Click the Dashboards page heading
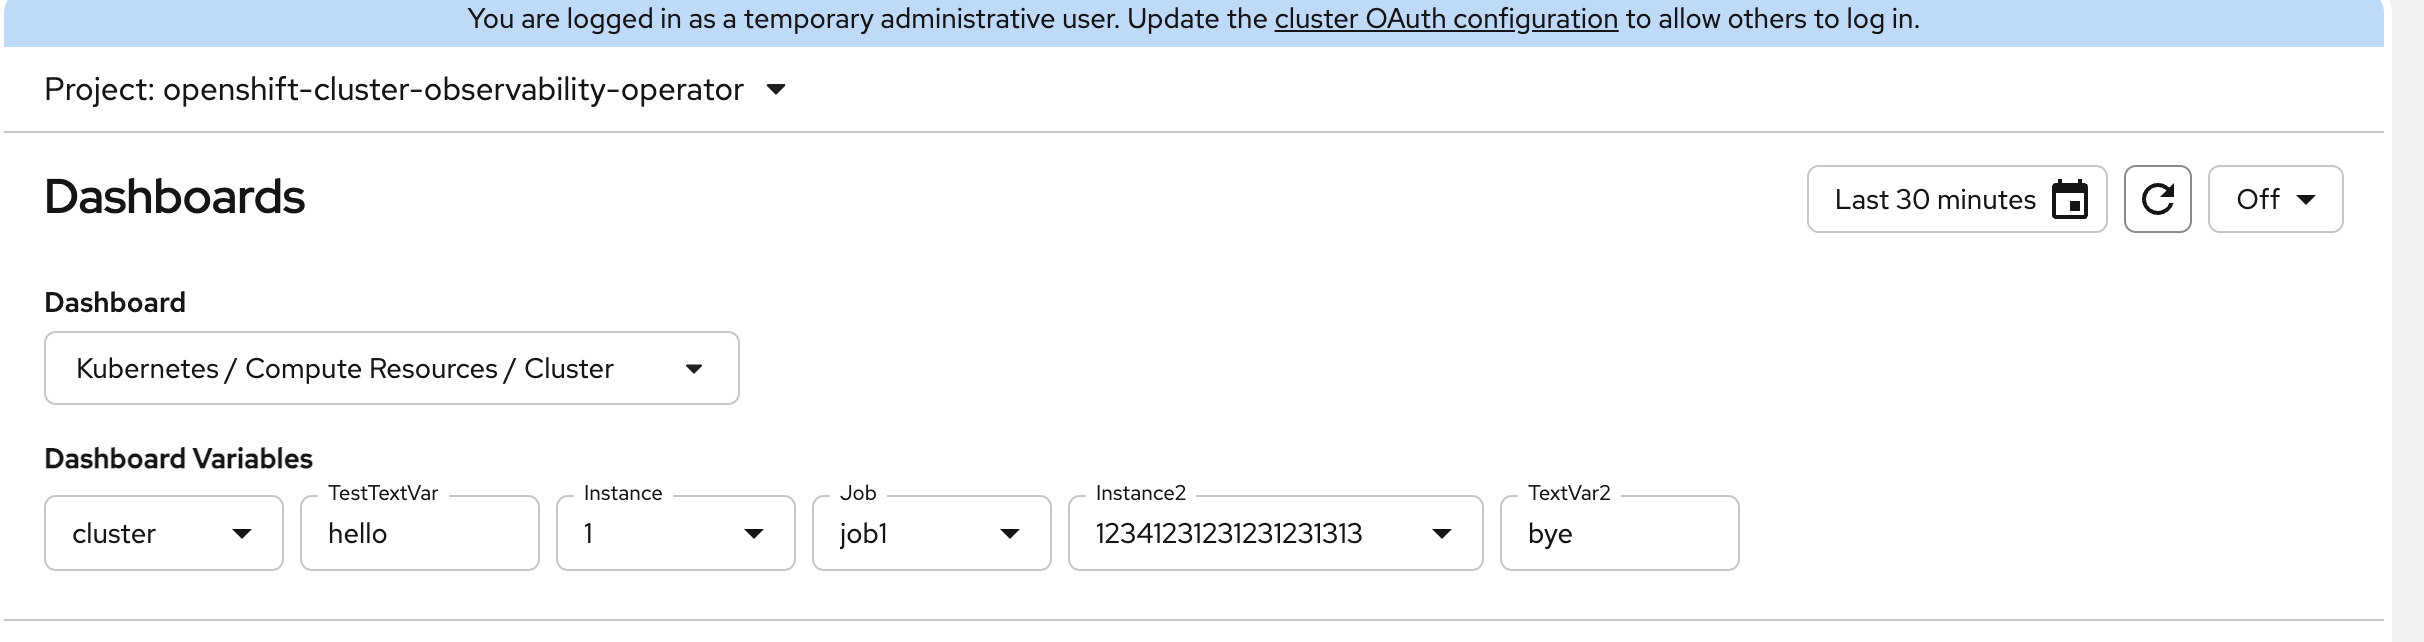Image resolution: width=2424 pixels, height=642 pixels. 175,197
